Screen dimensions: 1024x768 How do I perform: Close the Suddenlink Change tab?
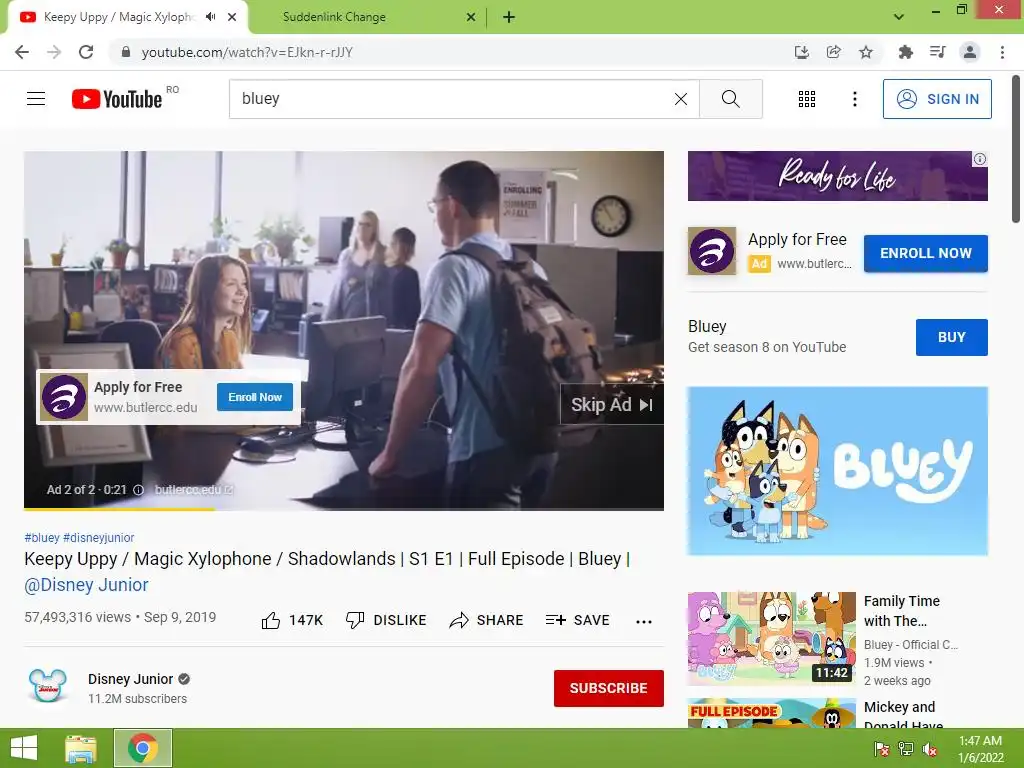[471, 17]
